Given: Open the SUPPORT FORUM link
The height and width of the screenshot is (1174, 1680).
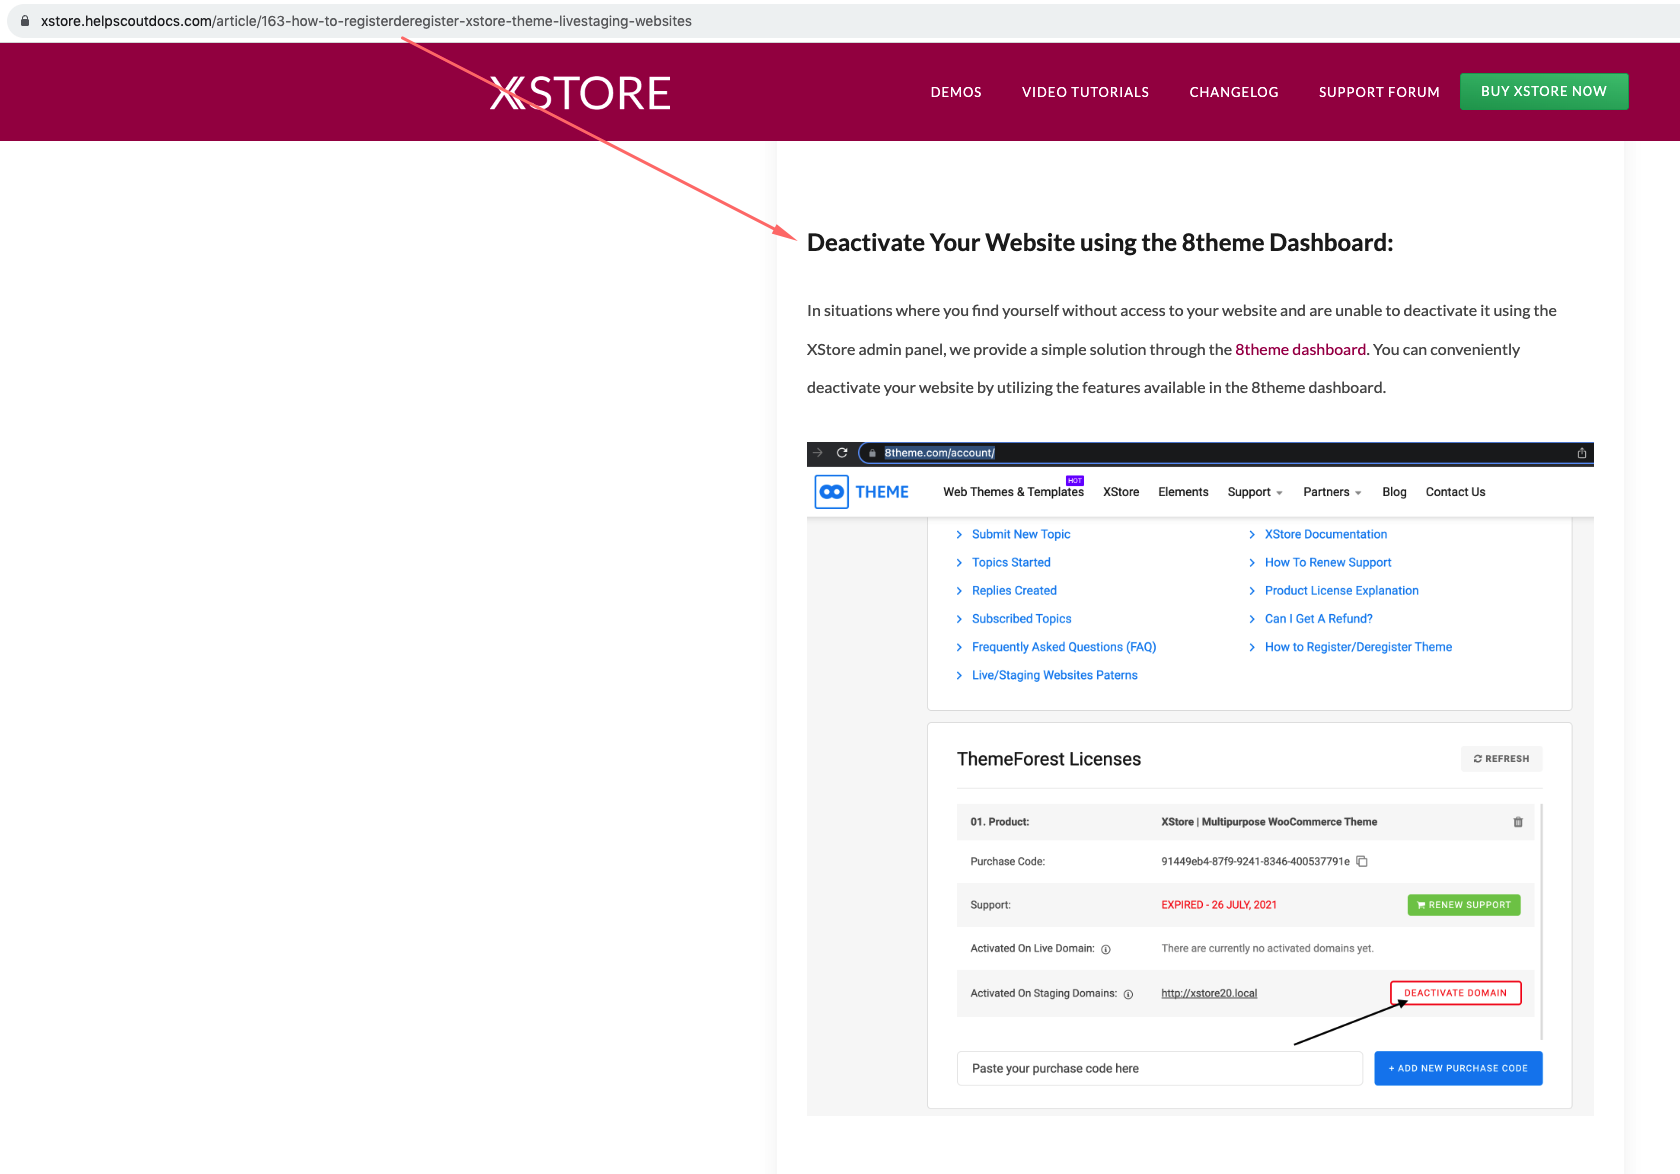Looking at the screenshot, I should pos(1379,92).
